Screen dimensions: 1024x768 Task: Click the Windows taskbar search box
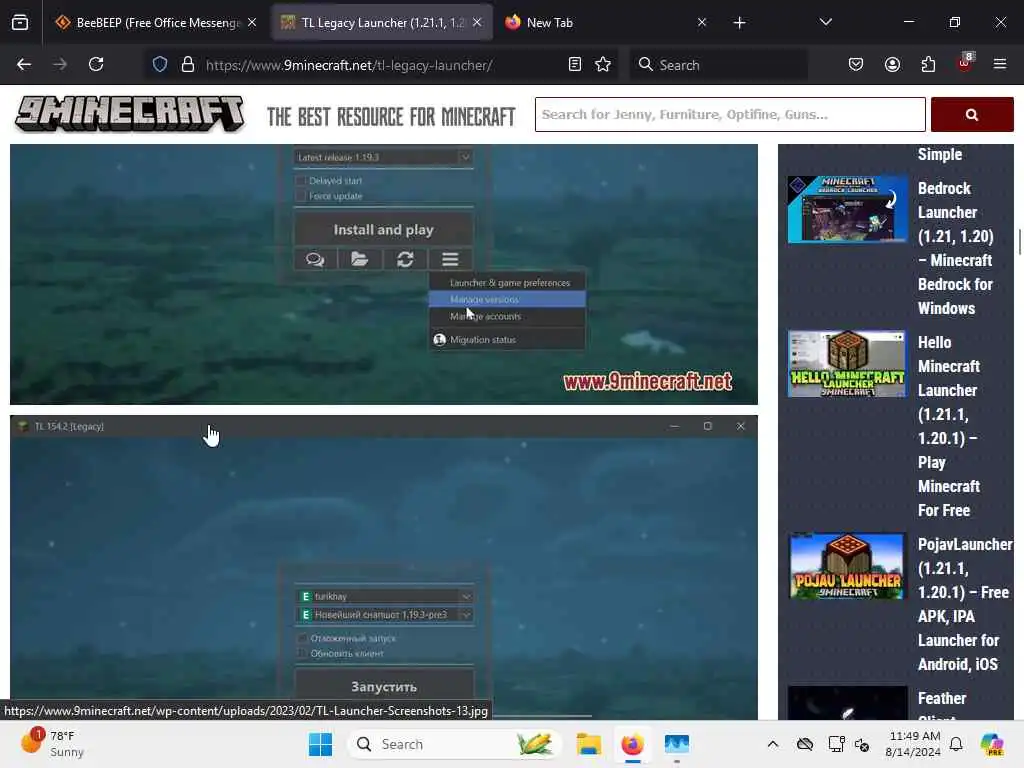tap(454, 744)
